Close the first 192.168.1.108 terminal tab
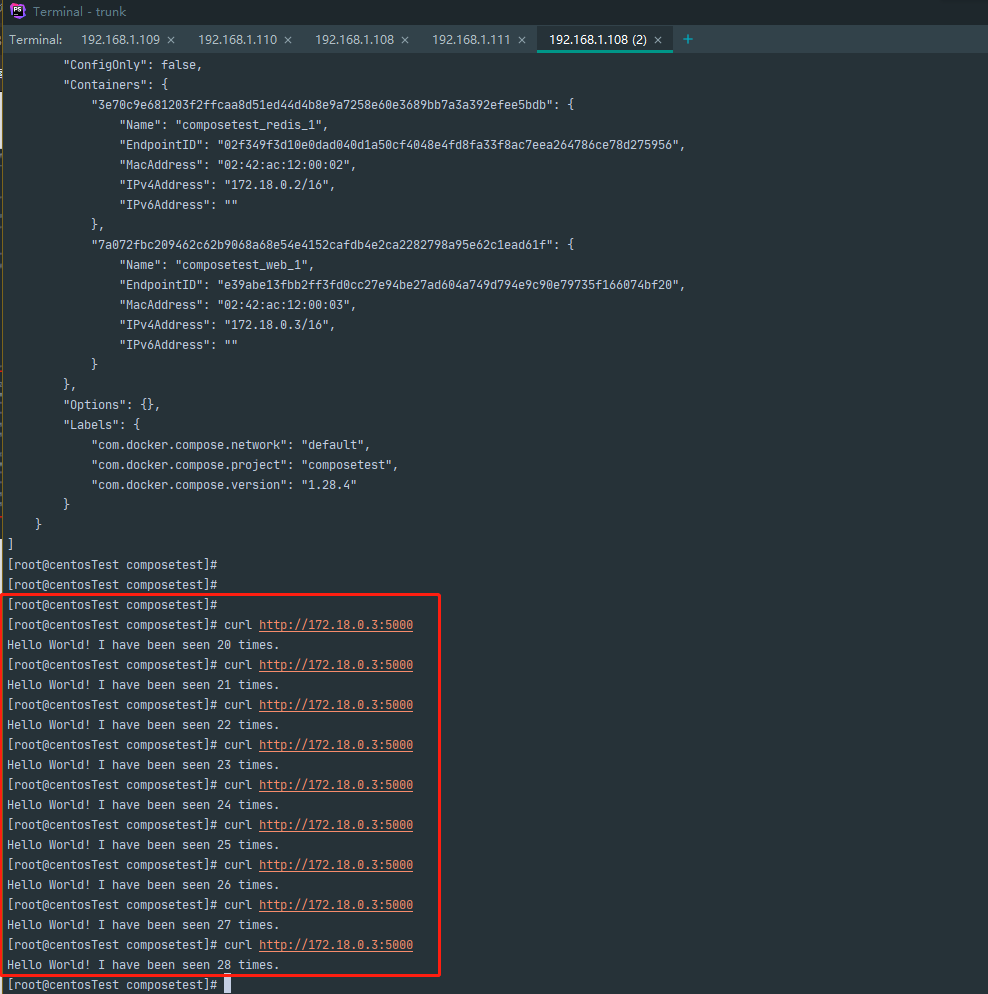Screen dimensions: 988x994 click(x=405, y=40)
